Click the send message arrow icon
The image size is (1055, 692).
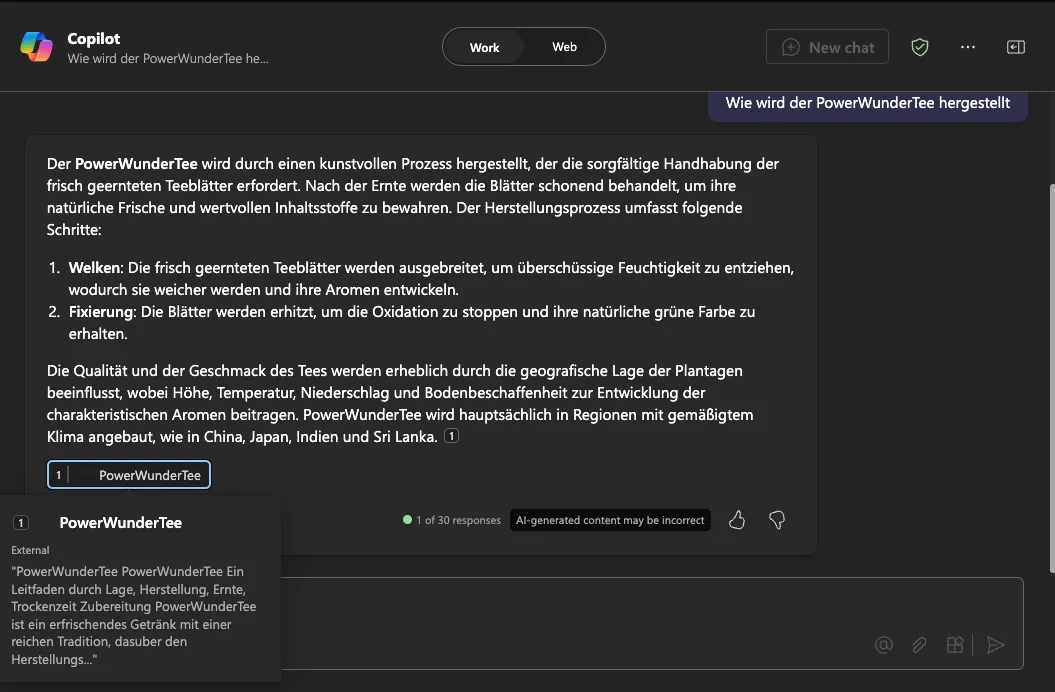coord(995,645)
